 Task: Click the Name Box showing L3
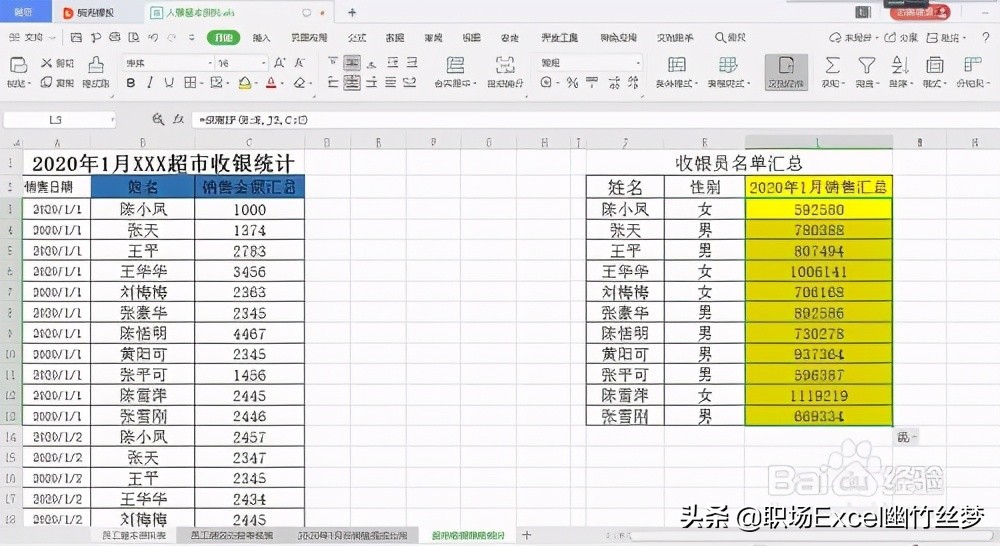point(59,119)
